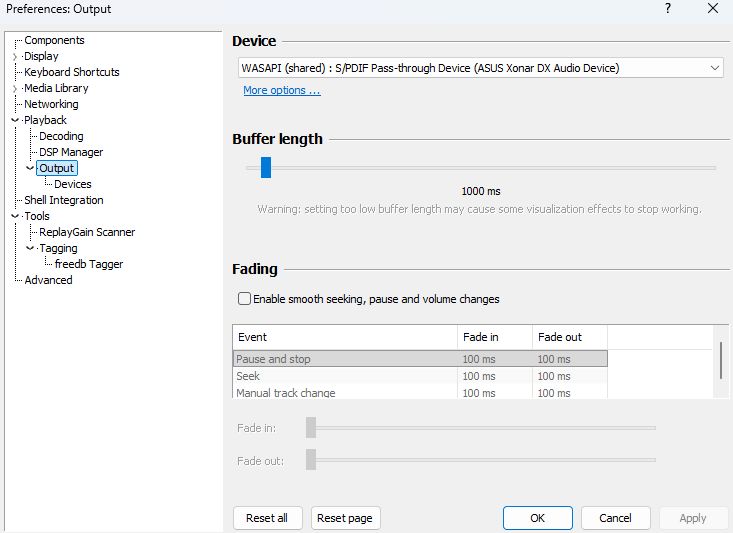733x533 pixels.
Task: Open the Networking preferences page
Action: coord(51,104)
